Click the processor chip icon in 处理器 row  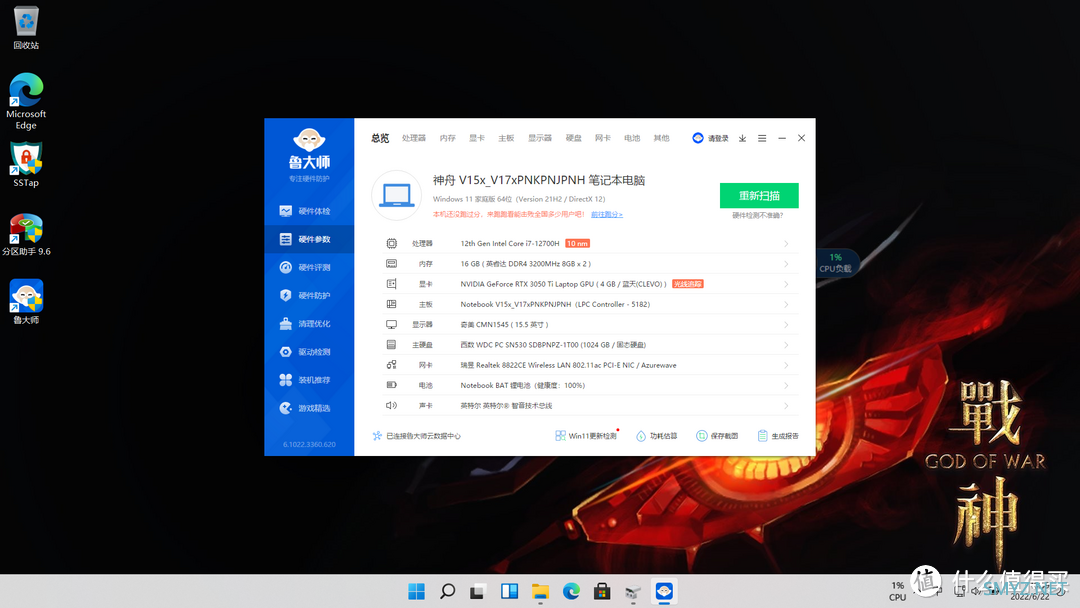391,244
